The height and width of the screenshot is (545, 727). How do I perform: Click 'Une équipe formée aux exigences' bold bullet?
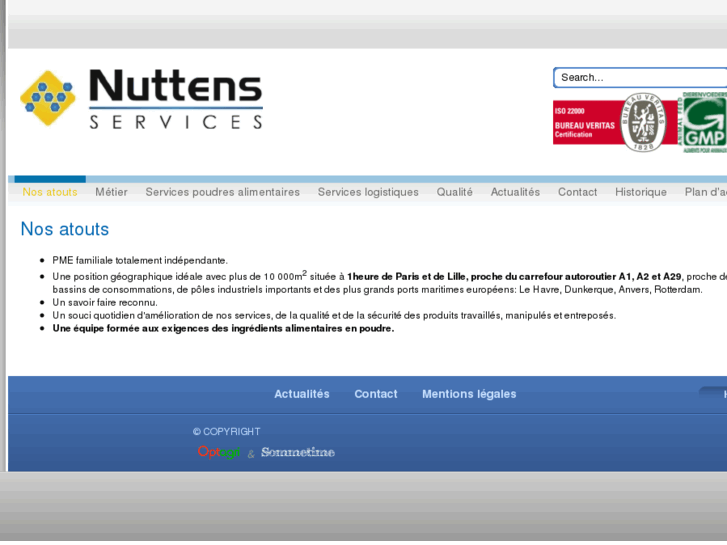point(223,328)
